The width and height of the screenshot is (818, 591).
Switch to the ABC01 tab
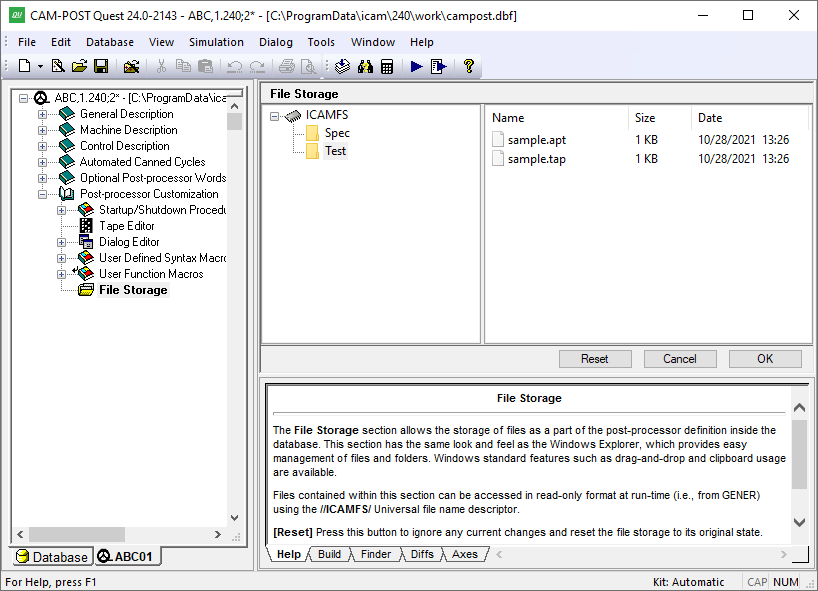point(127,557)
